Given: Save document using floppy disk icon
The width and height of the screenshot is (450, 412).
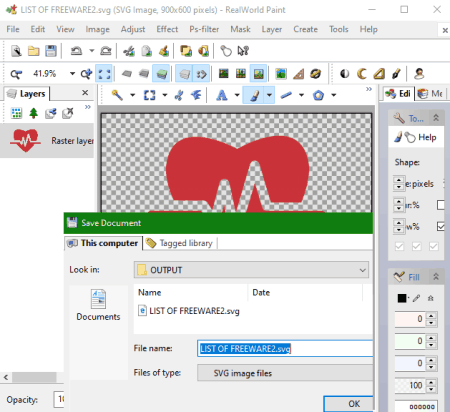Looking at the screenshot, I should point(51,51).
